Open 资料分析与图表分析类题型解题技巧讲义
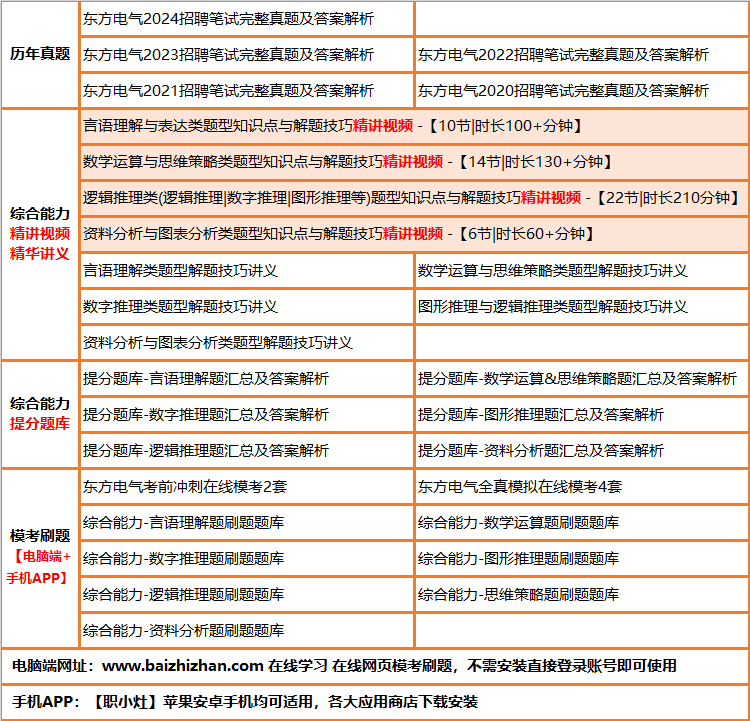This screenshot has width=750, height=721. coord(218,343)
